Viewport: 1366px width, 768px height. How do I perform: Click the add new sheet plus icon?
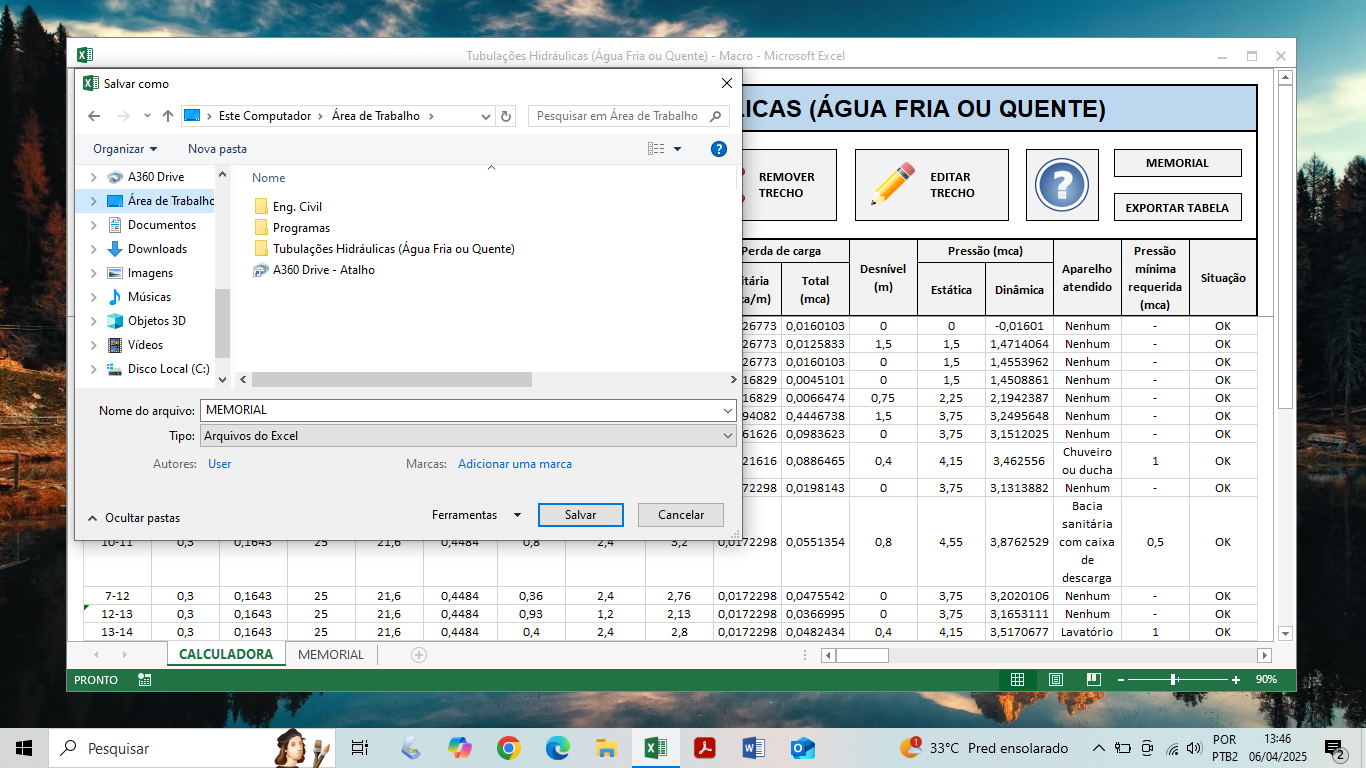[419, 655]
